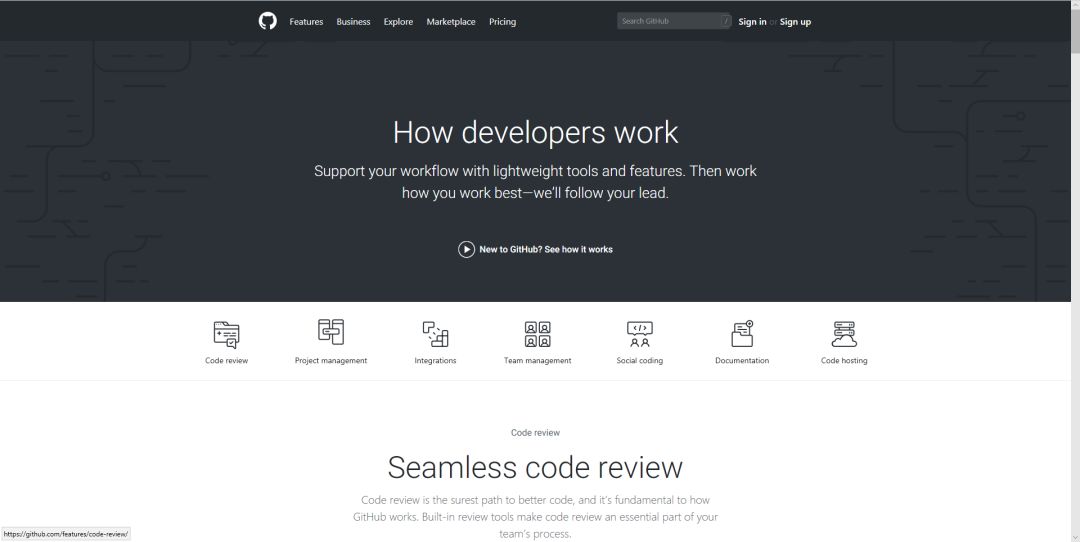Click the play circle icon
Viewport: 1080px width, 542px height.
(x=466, y=249)
